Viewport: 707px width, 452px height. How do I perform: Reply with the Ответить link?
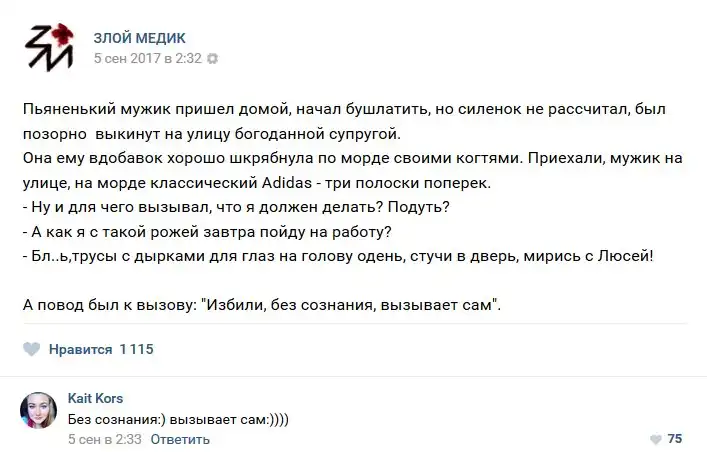point(180,439)
